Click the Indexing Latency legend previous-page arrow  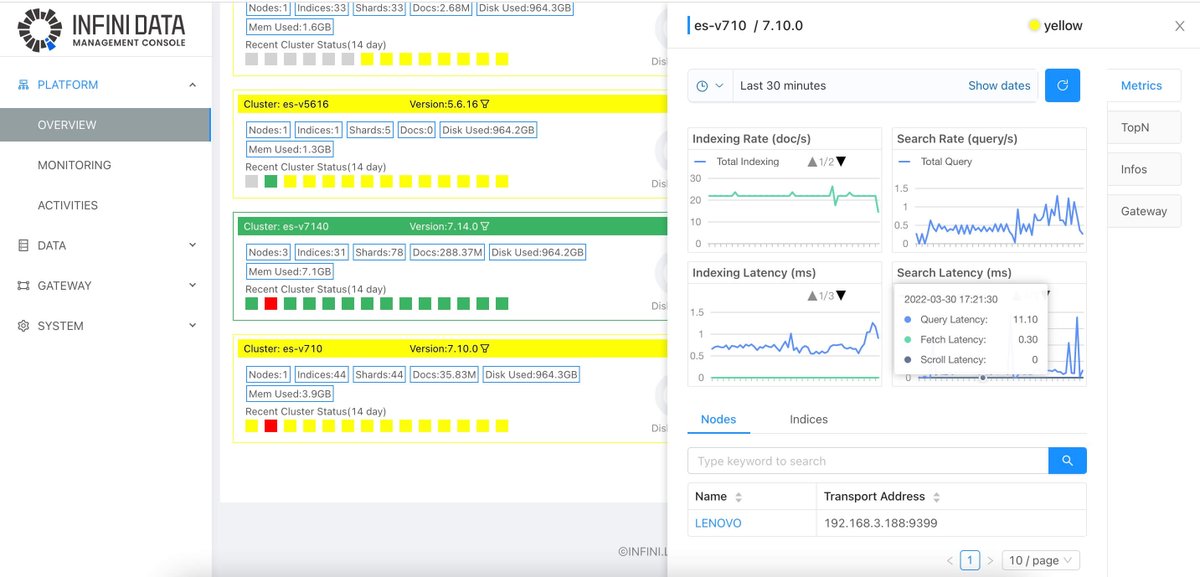click(812, 295)
